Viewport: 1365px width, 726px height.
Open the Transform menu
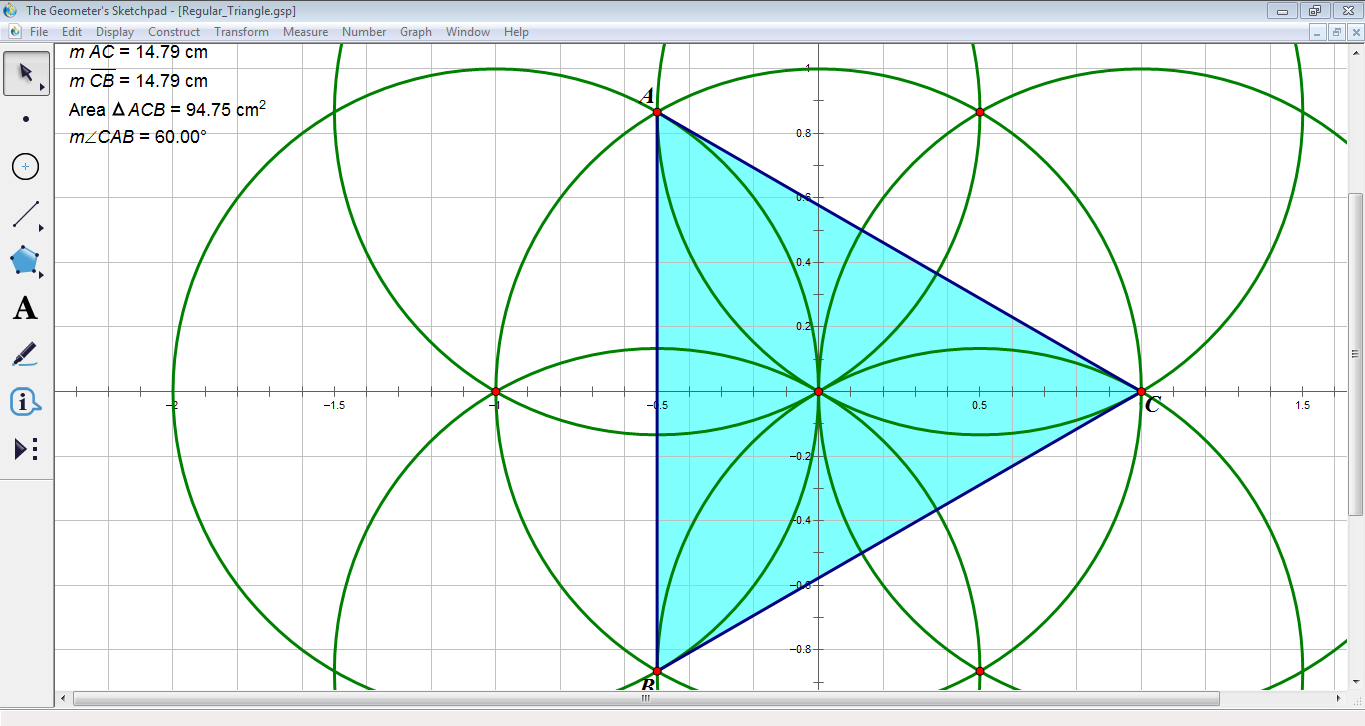tap(241, 32)
